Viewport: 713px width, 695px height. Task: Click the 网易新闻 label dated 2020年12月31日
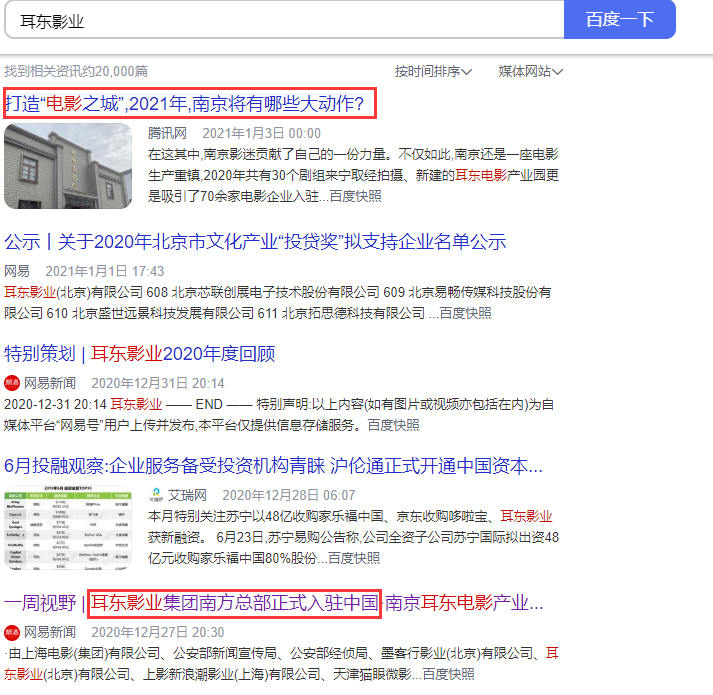50,383
